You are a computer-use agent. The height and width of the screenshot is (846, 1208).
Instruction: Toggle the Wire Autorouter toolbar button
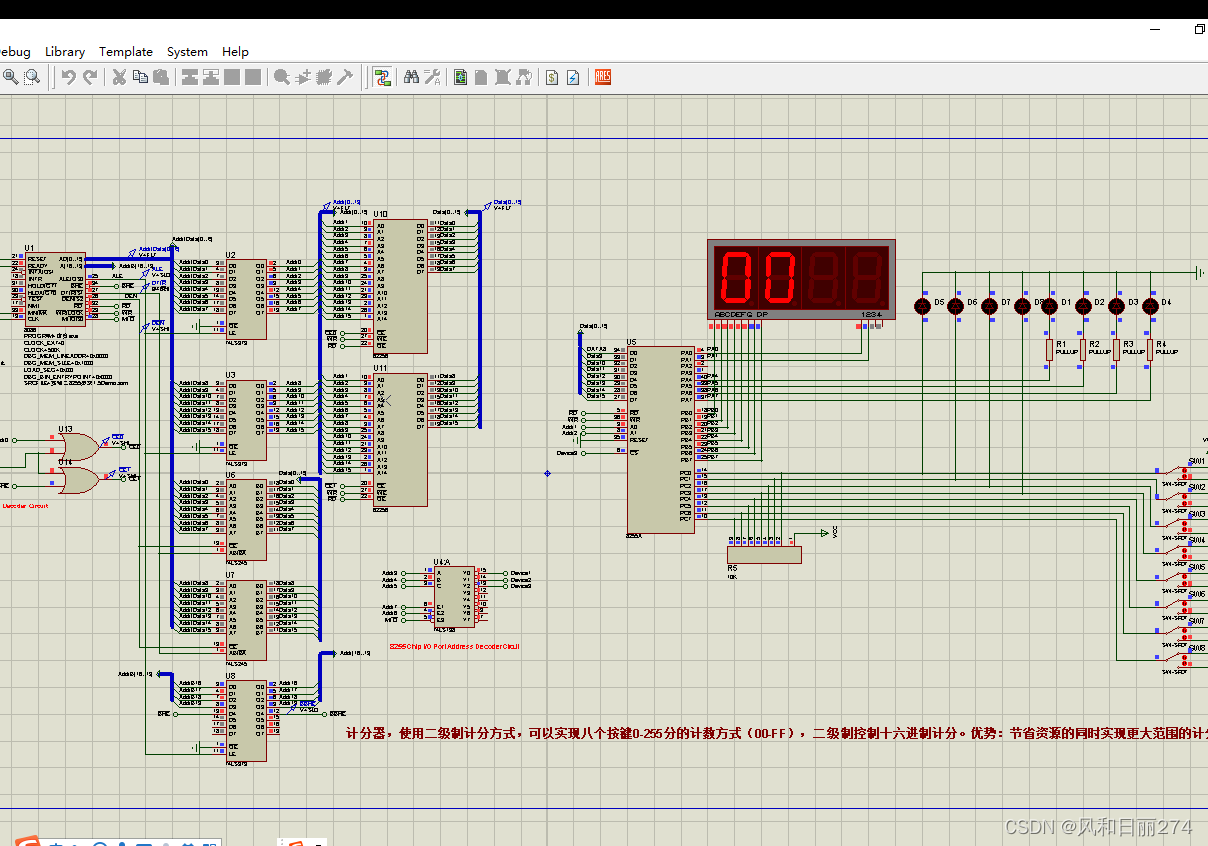381,77
